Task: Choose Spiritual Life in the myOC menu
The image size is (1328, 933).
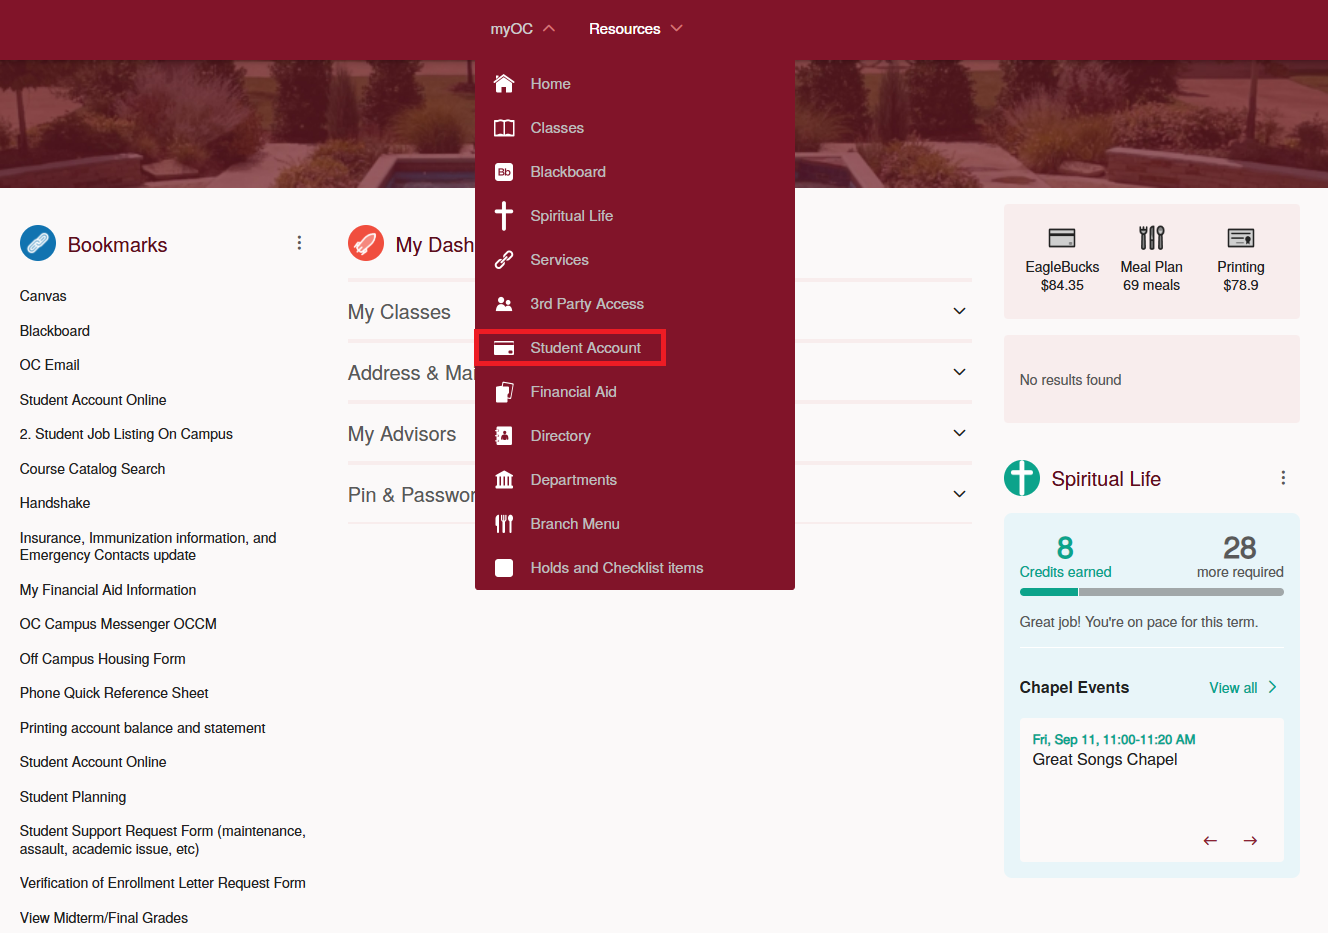Action: tap(635, 216)
